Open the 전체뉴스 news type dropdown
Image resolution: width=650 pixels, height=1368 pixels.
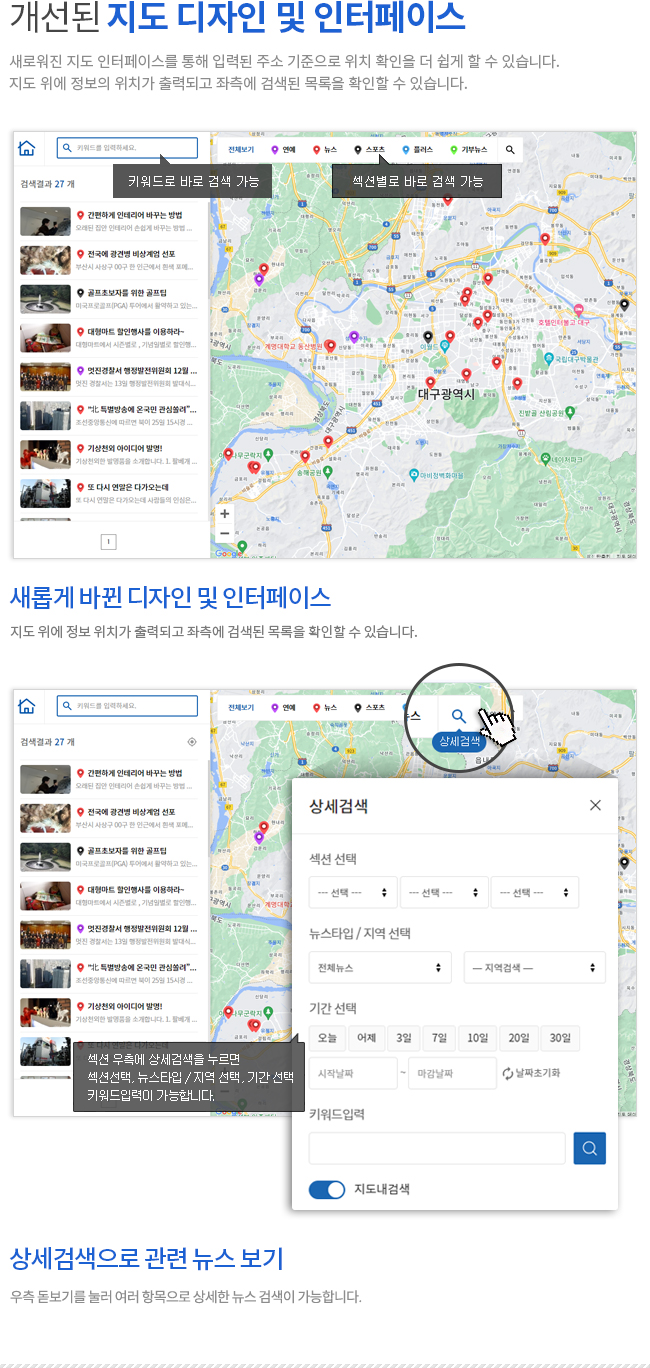point(380,968)
